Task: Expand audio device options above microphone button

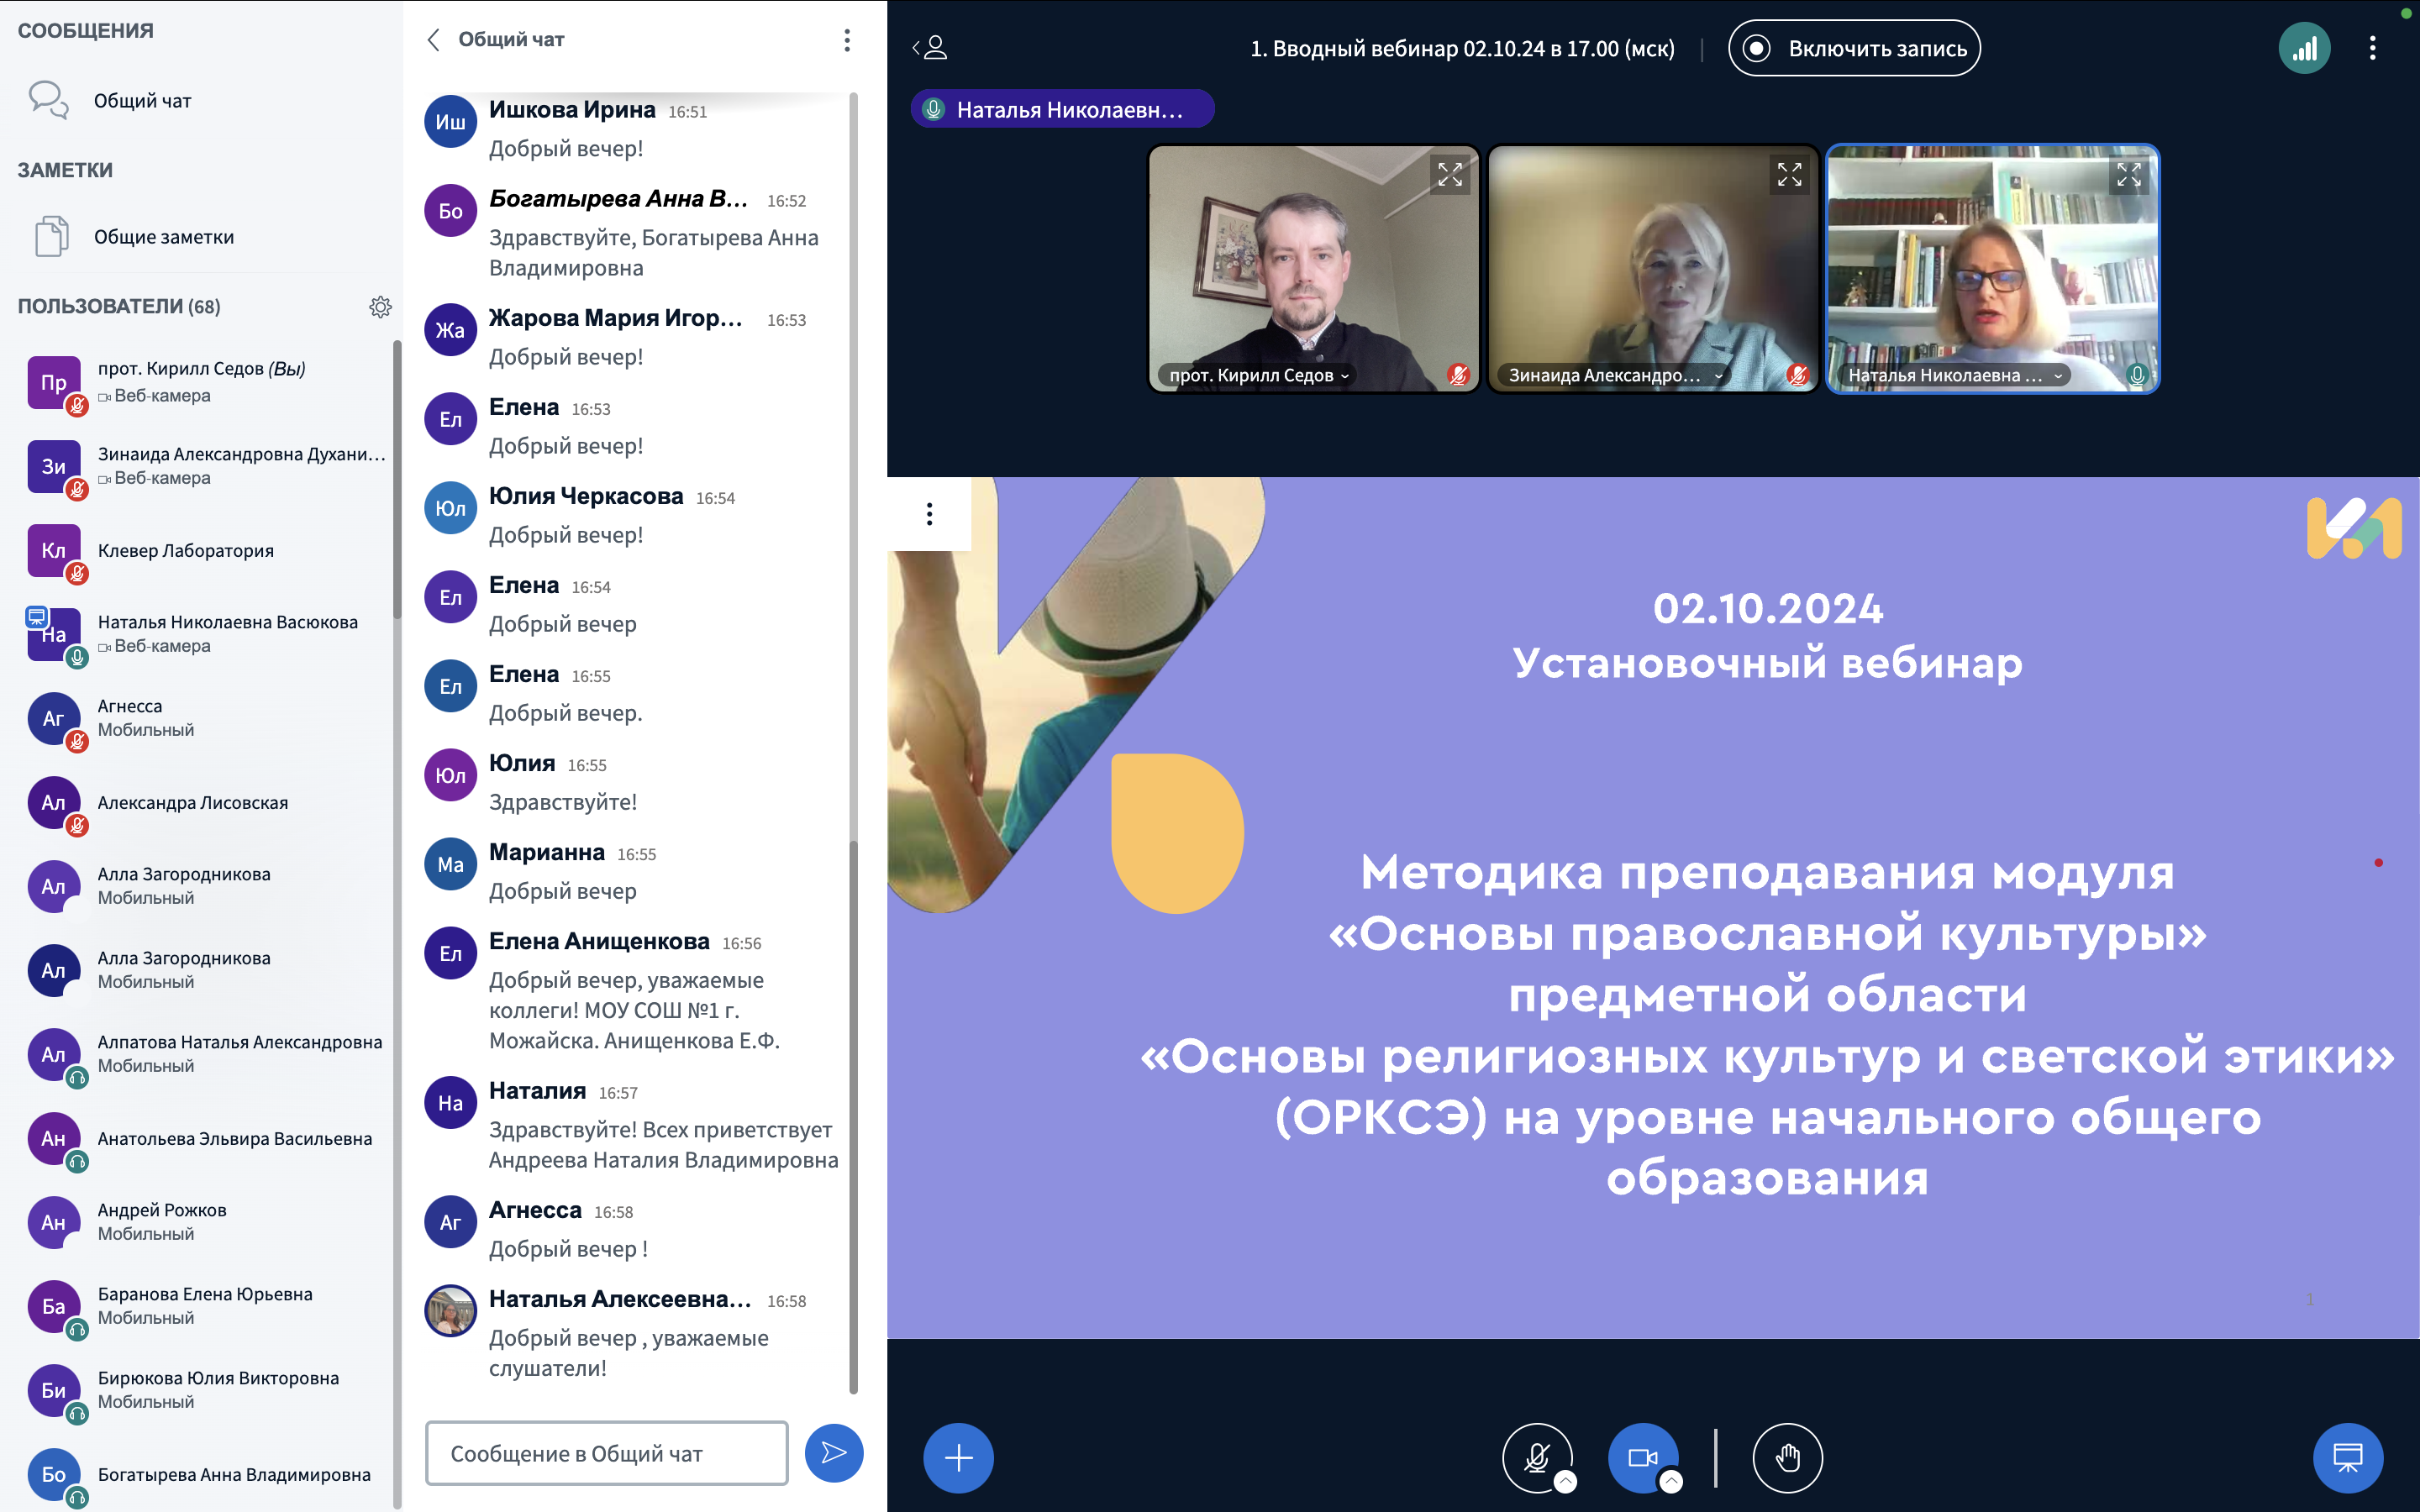Action: (x=1566, y=1481)
